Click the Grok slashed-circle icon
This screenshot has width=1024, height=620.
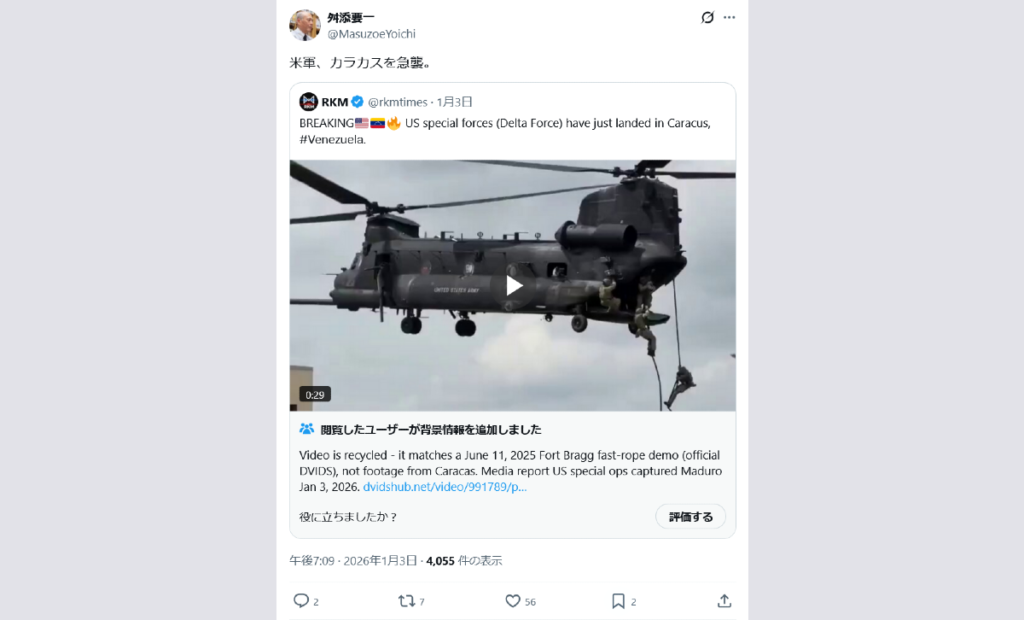(707, 18)
